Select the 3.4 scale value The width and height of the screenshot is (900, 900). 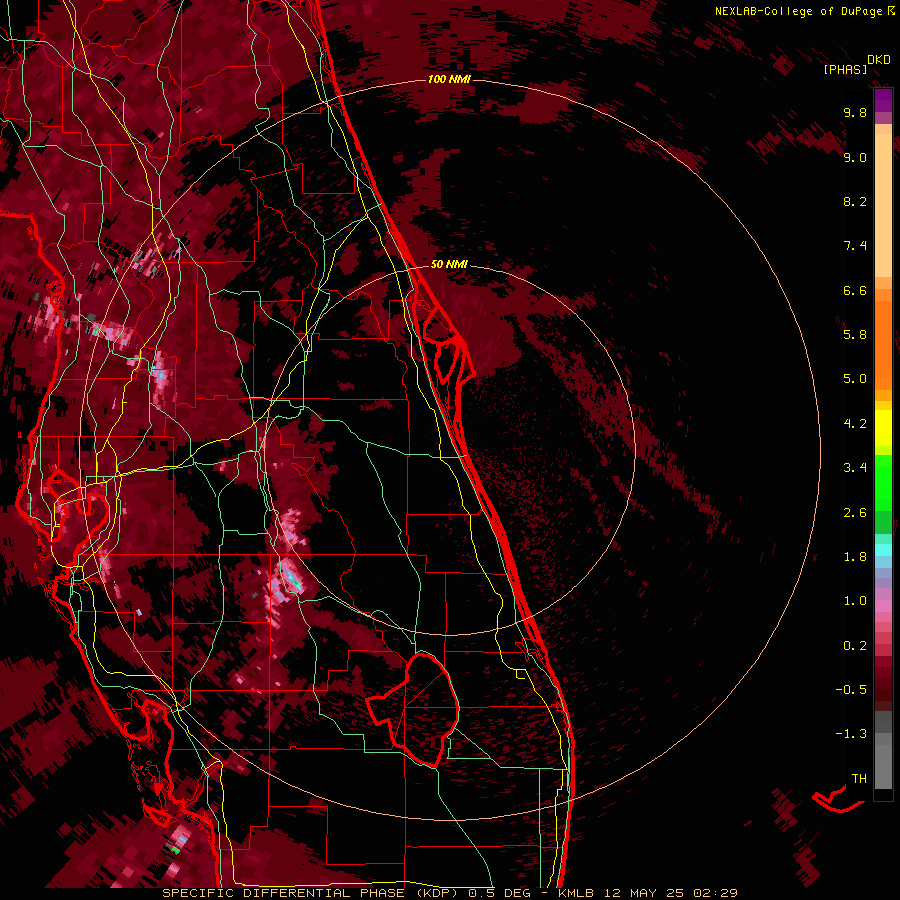coord(855,468)
